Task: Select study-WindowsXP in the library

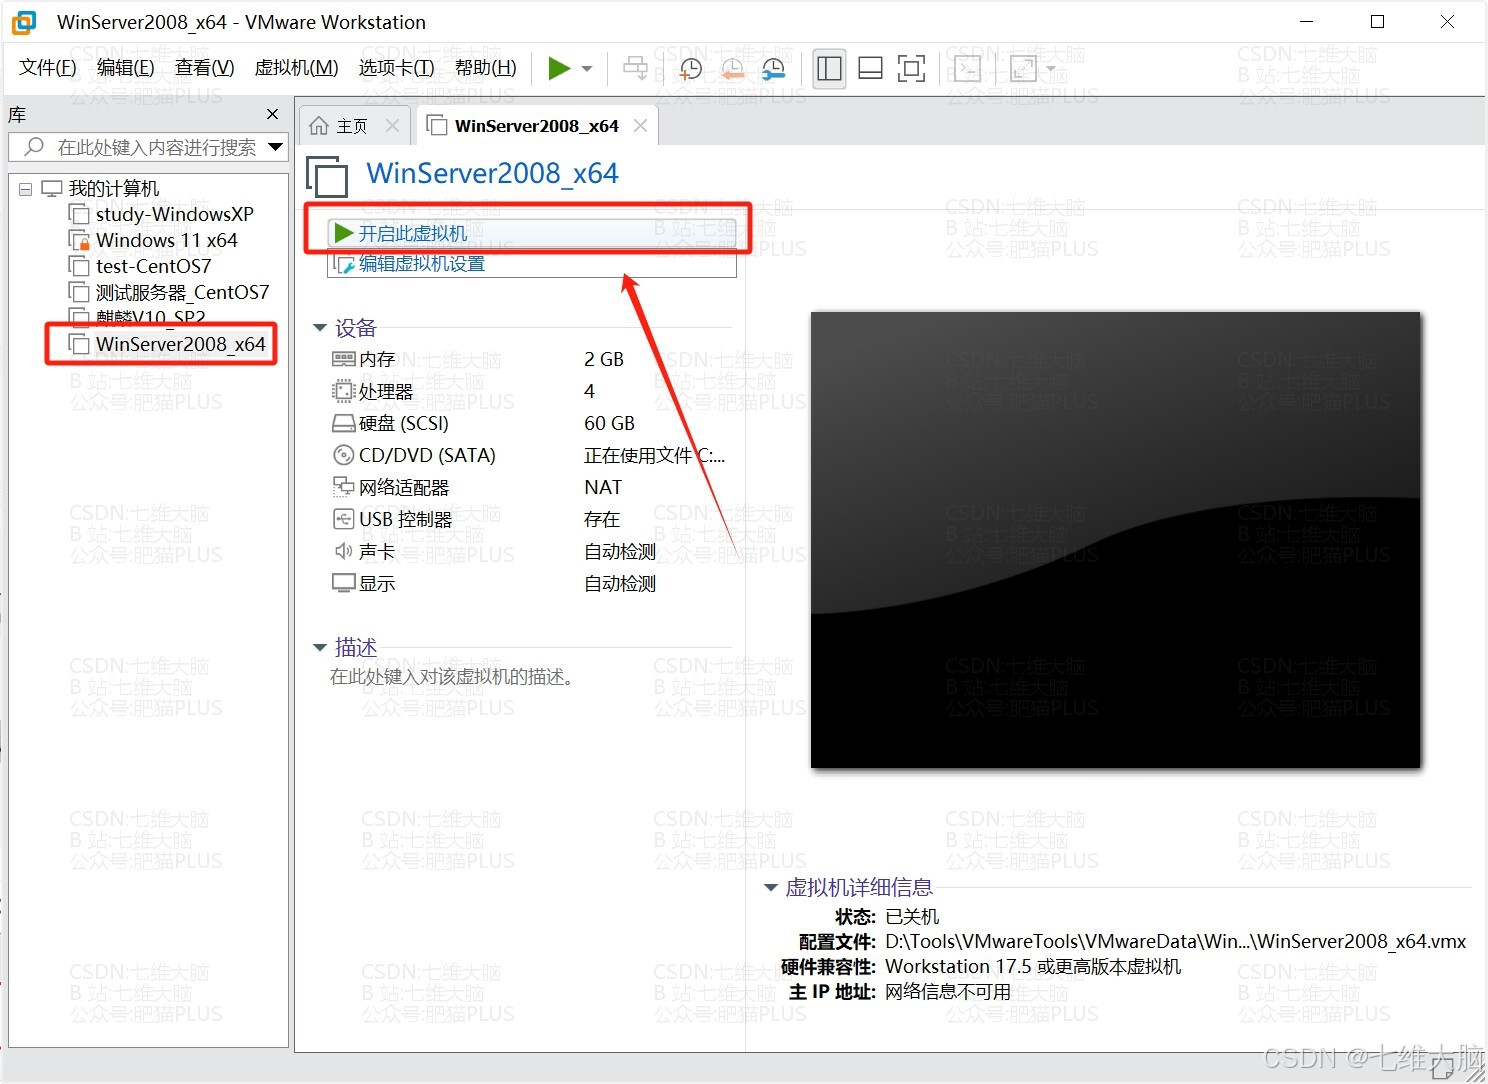Action: click(174, 214)
